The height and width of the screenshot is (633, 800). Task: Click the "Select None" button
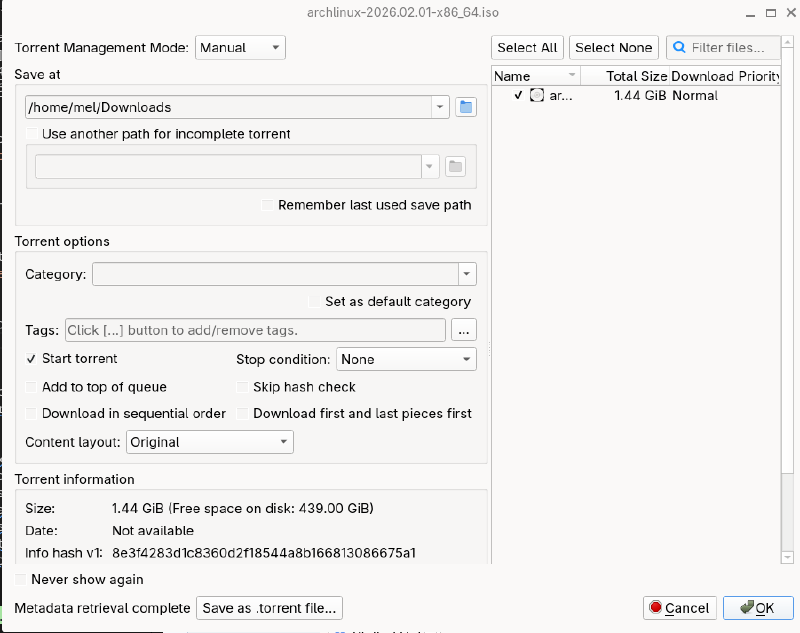point(613,47)
